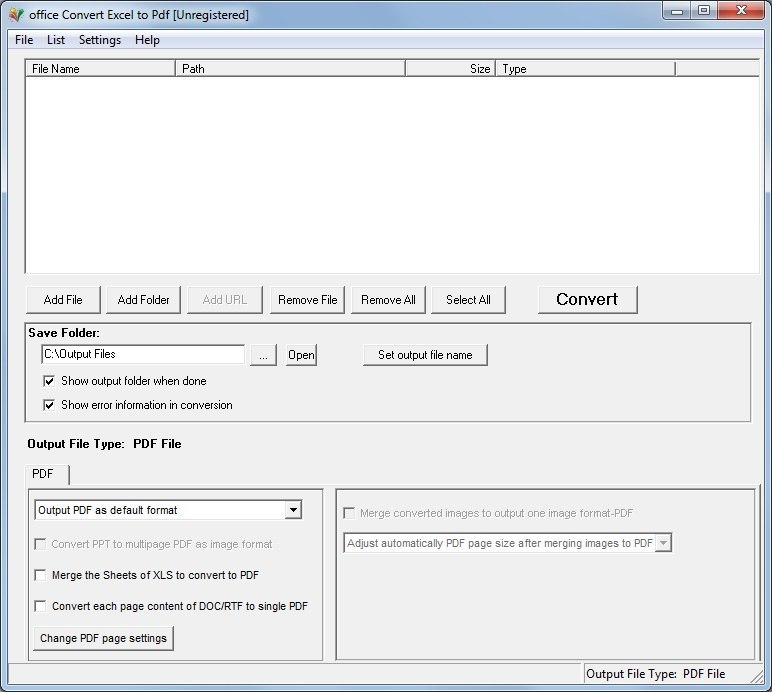Image resolution: width=772 pixels, height=692 pixels.
Task: Click Change PDF page settings button
Action: point(103,638)
